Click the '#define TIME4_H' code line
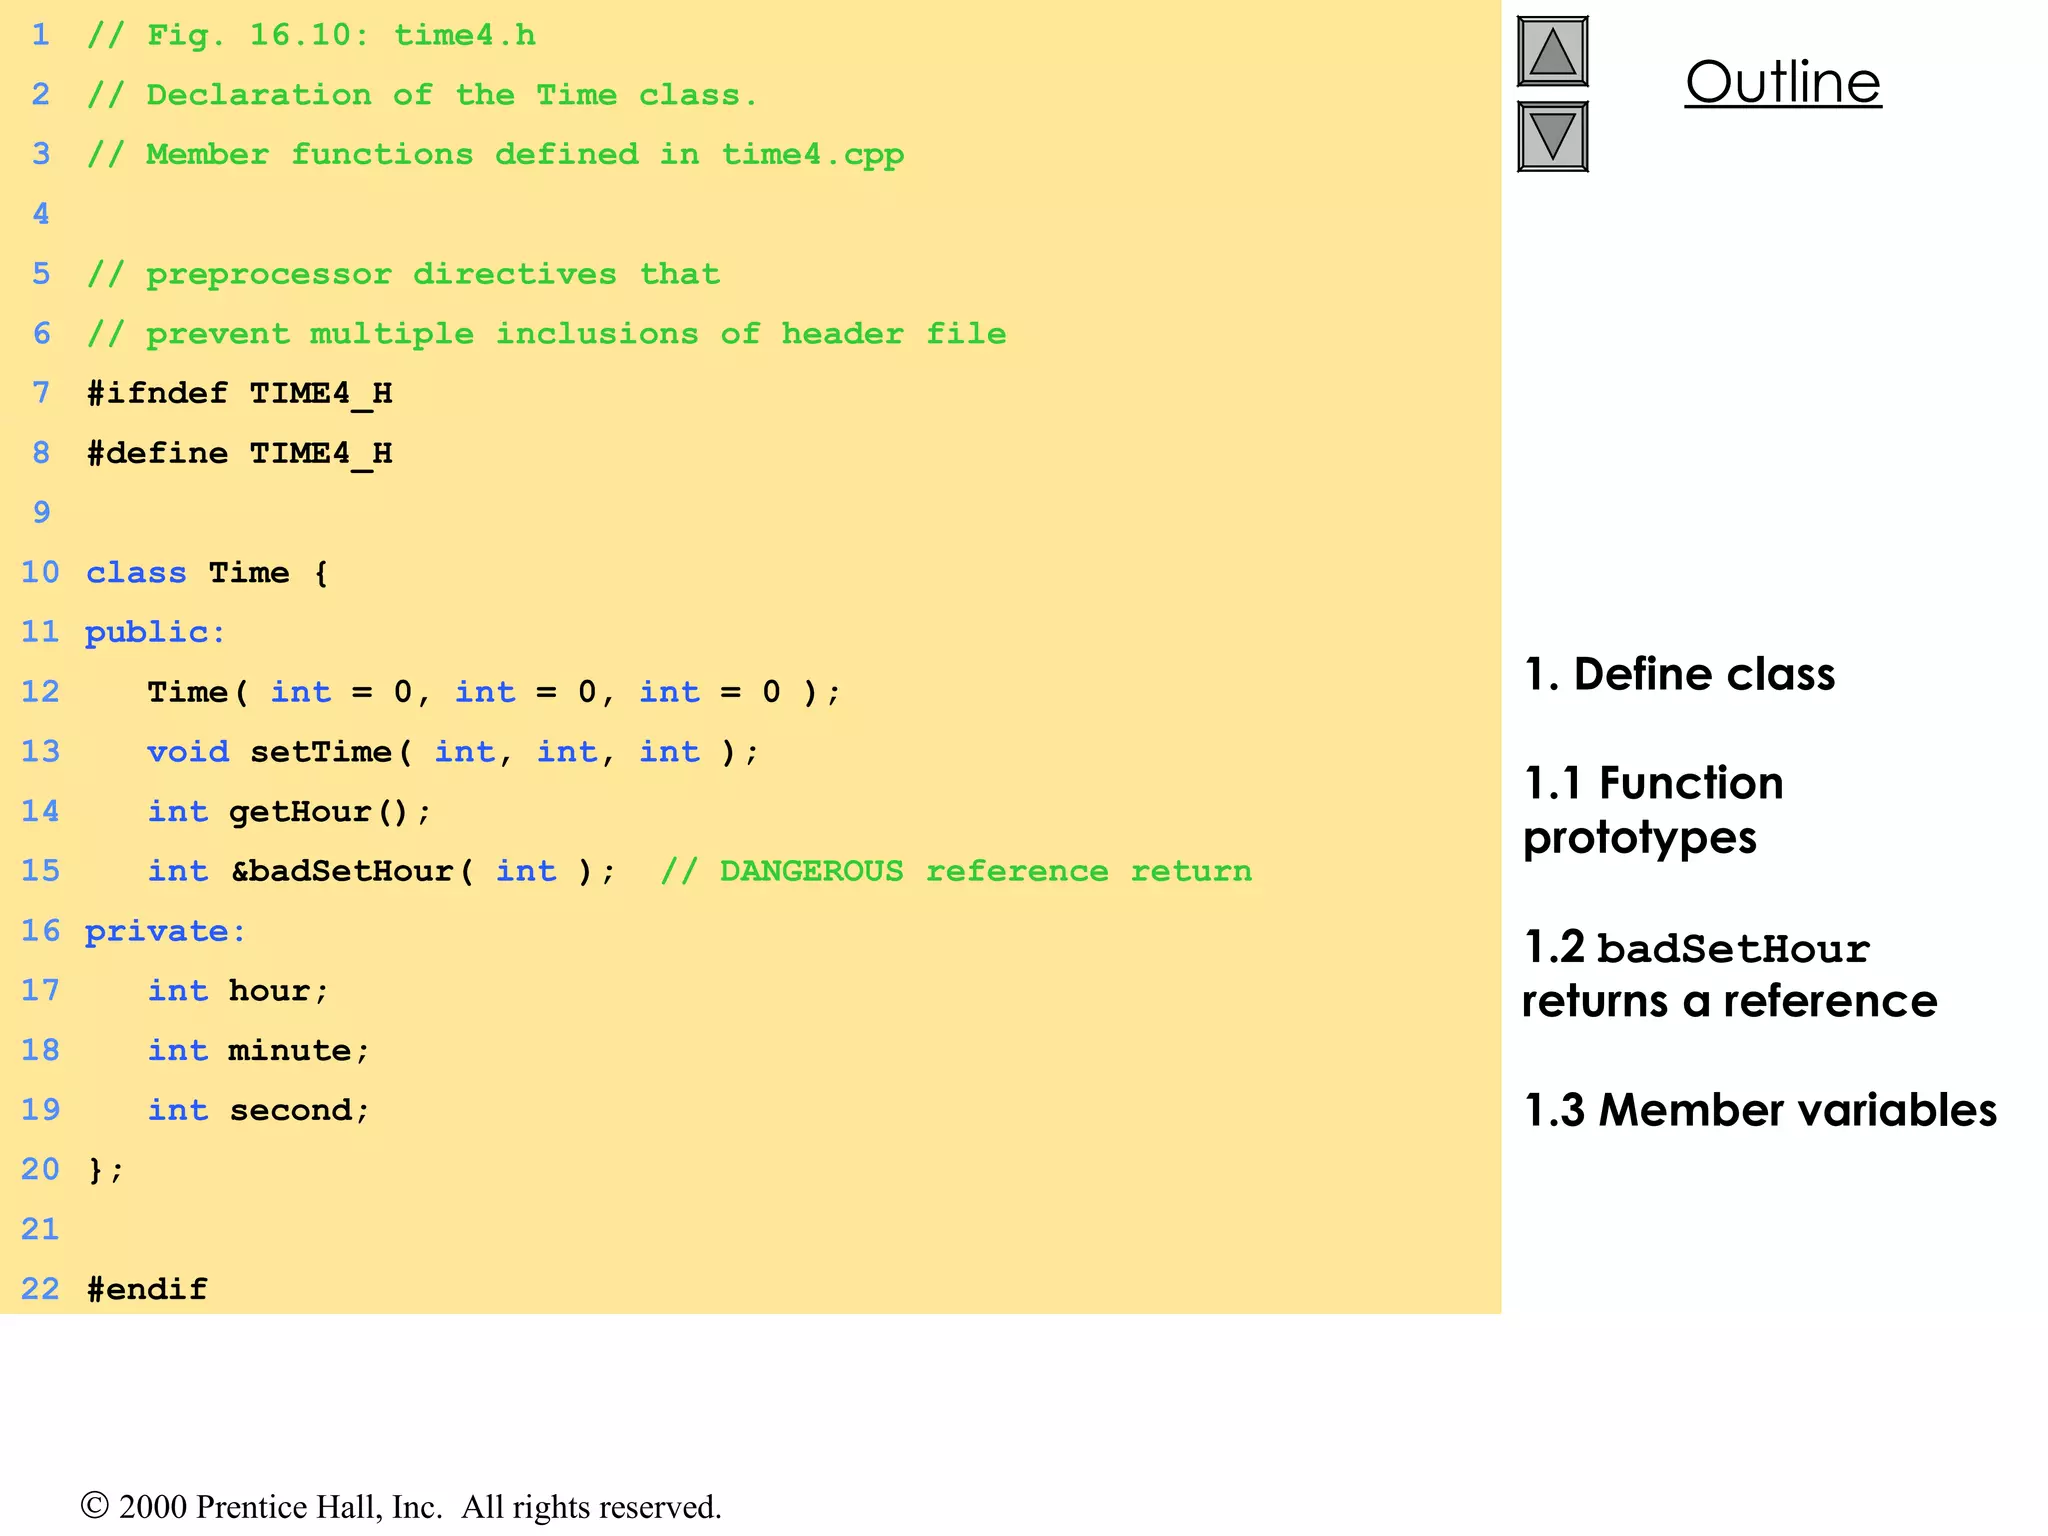Viewport: 2048px width, 1536px height. [x=239, y=454]
